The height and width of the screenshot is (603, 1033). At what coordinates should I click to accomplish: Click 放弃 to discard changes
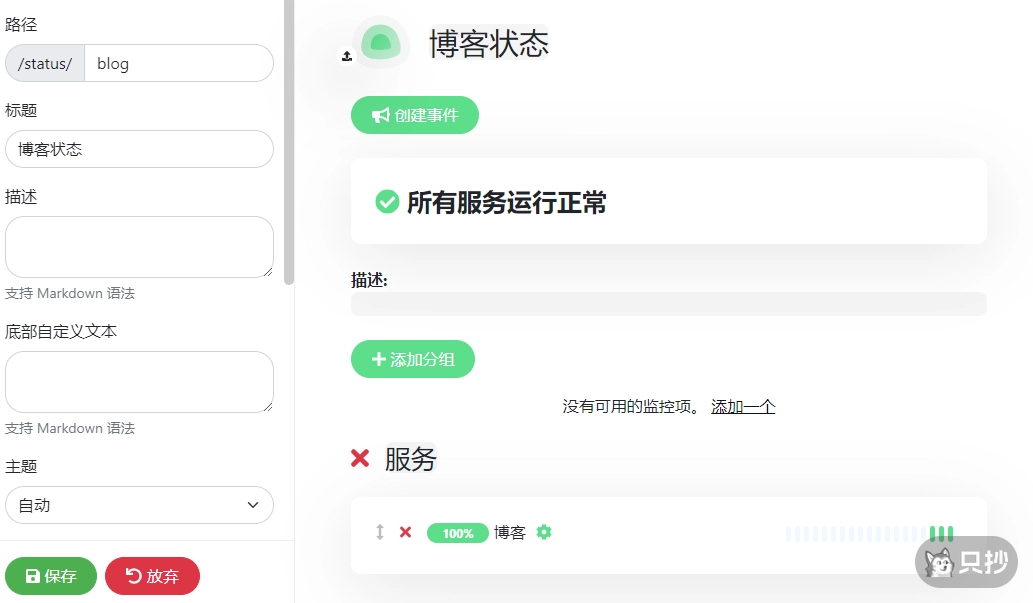click(x=152, y=576)
